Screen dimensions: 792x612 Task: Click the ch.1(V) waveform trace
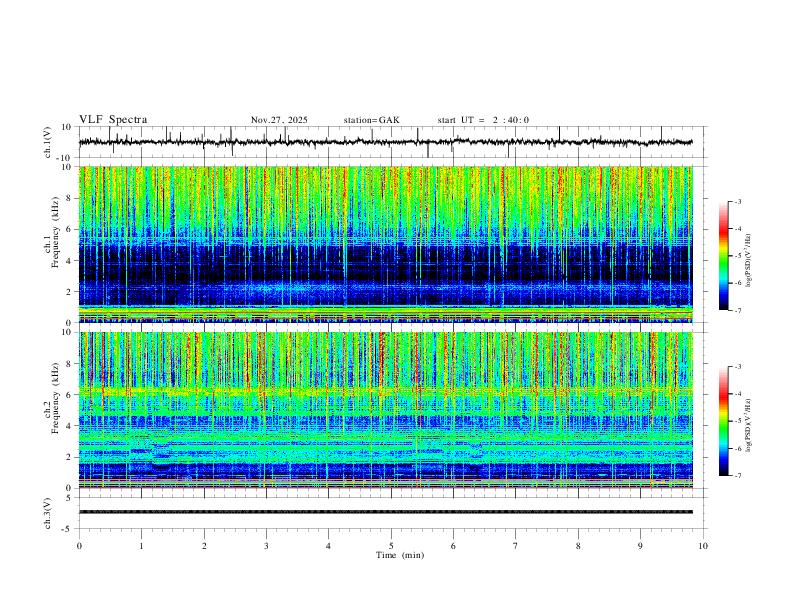coord(386,142)
